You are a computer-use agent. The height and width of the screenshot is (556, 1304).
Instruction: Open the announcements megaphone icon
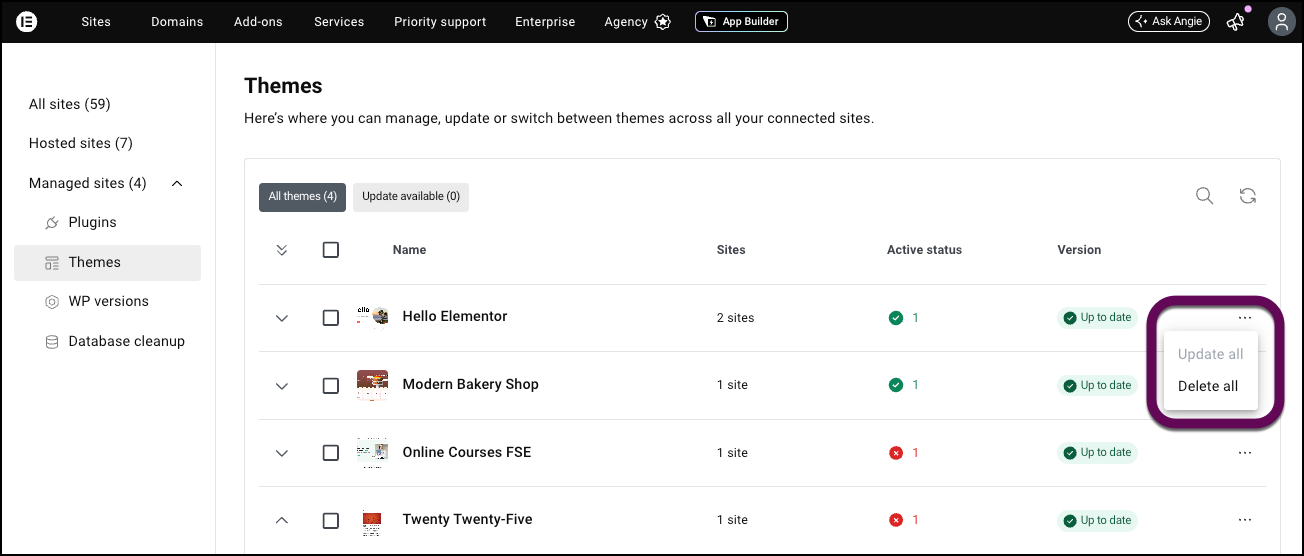1236,21
